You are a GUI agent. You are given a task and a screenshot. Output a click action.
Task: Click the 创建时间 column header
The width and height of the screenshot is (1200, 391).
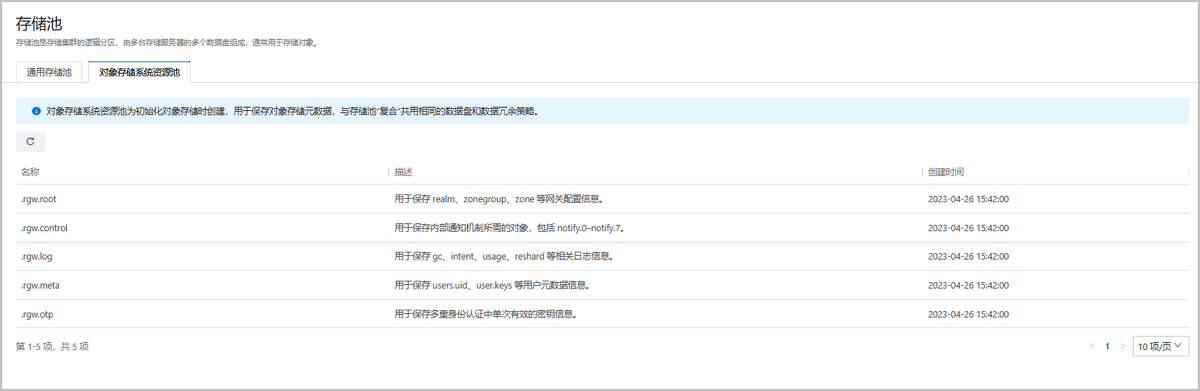[x=946, y=172]
